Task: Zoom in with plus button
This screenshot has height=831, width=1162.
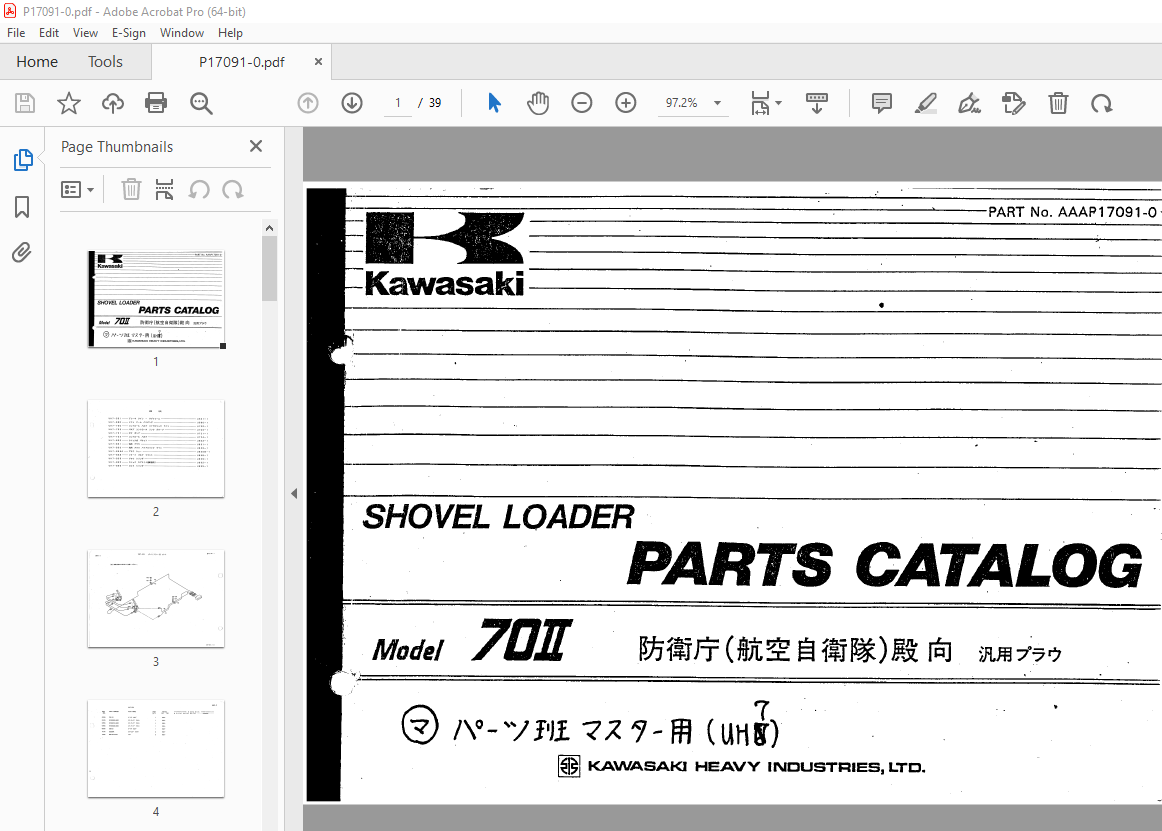Action: (x=626, y=103)
